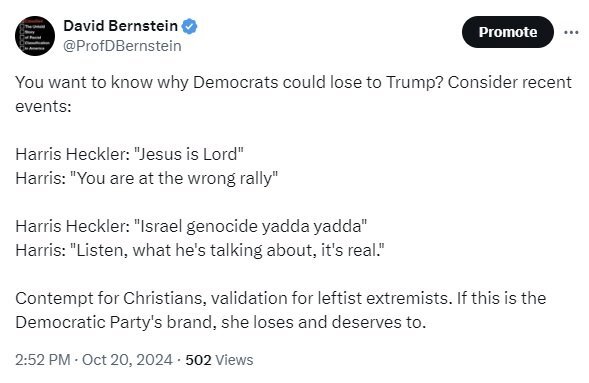The image size is (589, 383).
Task: Click the "Listen, what he's talking about" line
Action: click(x=200, y=250)
